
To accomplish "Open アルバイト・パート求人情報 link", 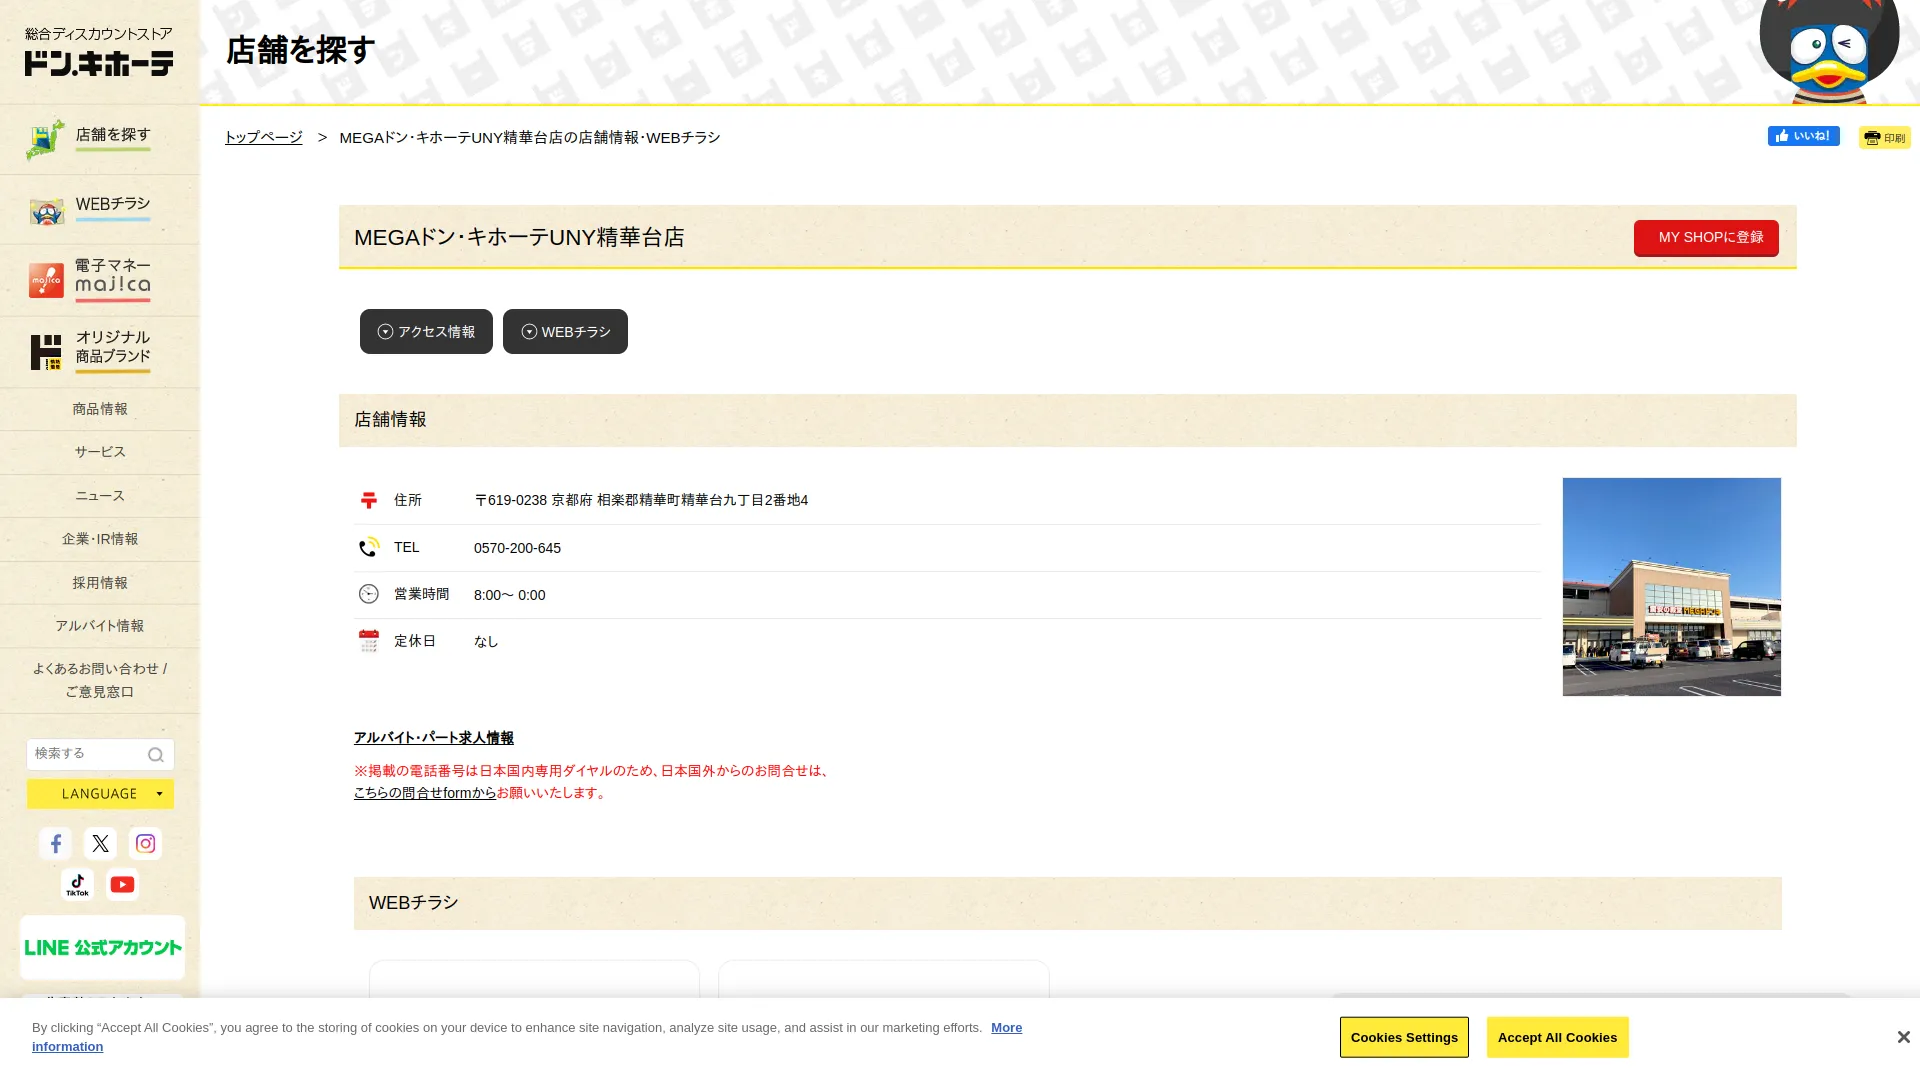I will pyautogui.click(x=434, y=738).
